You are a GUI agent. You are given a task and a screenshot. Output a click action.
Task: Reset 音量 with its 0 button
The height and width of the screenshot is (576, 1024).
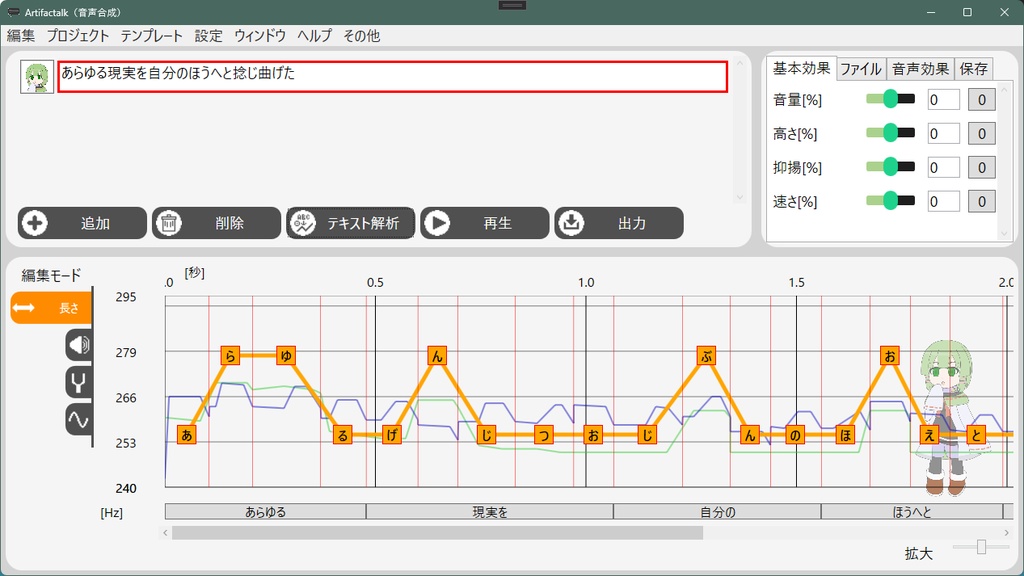click(982, 99)
